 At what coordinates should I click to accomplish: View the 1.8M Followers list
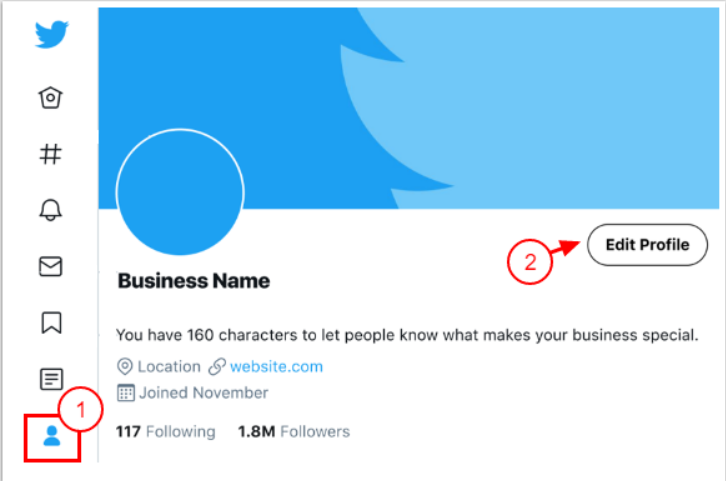(293, 432)
